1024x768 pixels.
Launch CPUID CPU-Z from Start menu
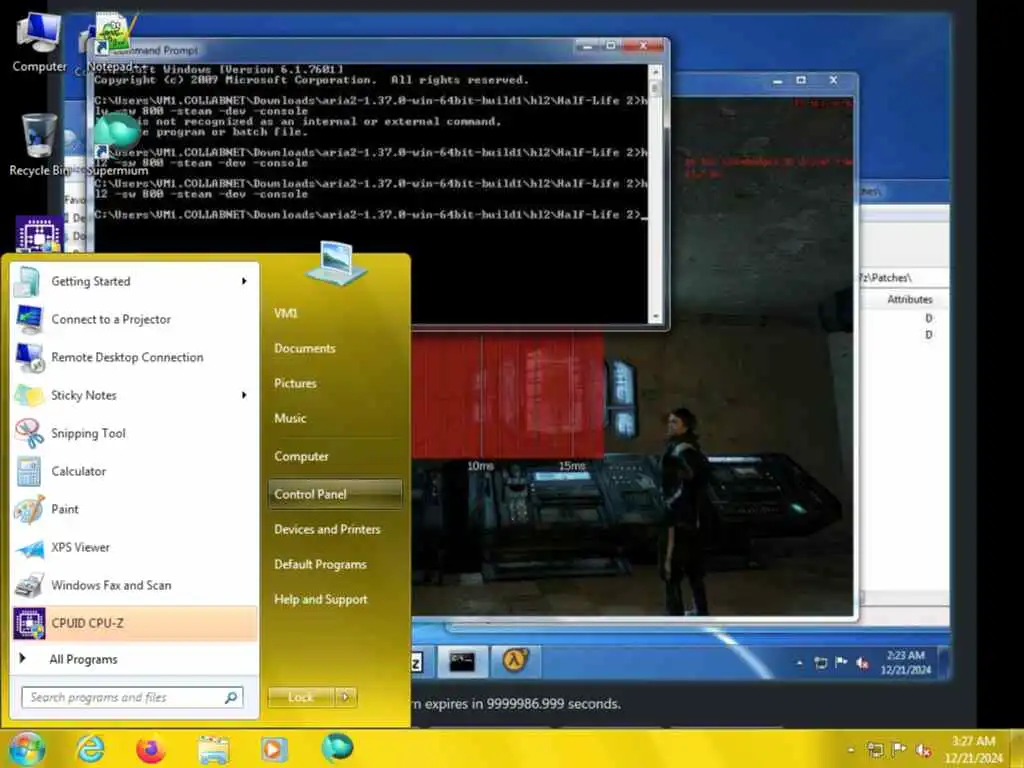tap(134, 623)
